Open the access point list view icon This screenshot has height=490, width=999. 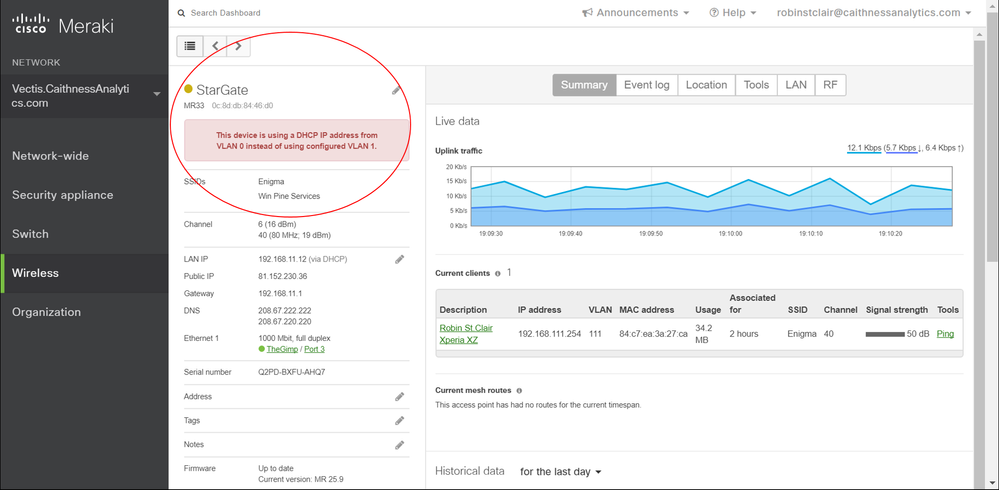[x=190, y=46]
